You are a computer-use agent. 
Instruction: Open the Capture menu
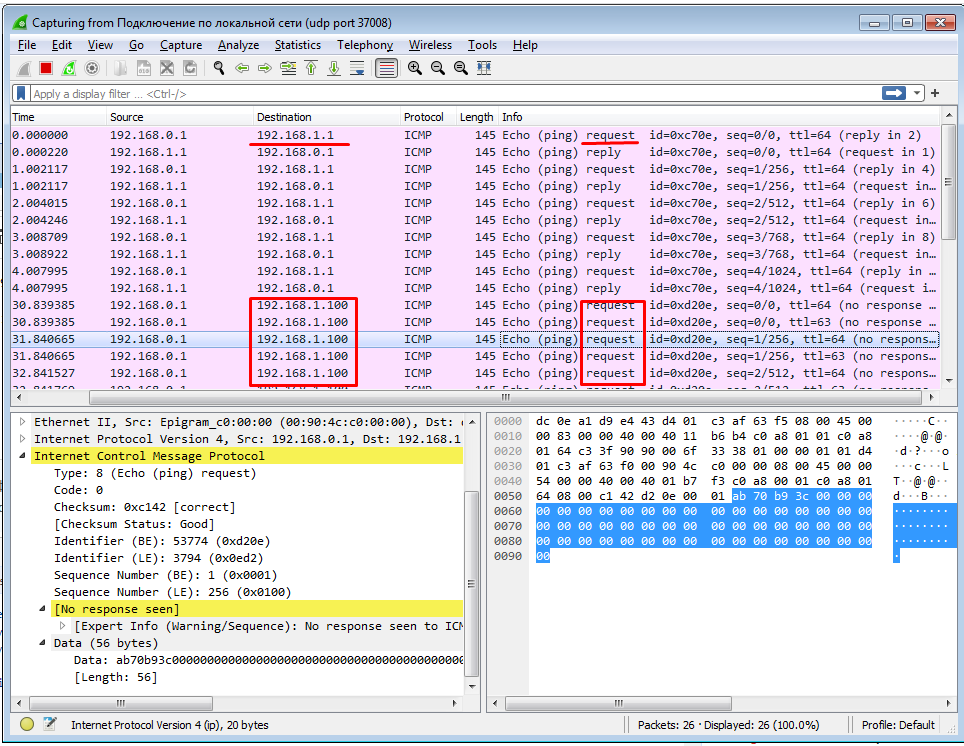[181, 45]
